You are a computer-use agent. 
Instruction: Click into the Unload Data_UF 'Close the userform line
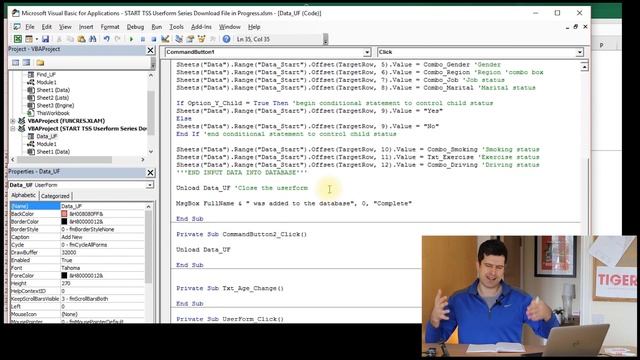click(x=242, y=188)
